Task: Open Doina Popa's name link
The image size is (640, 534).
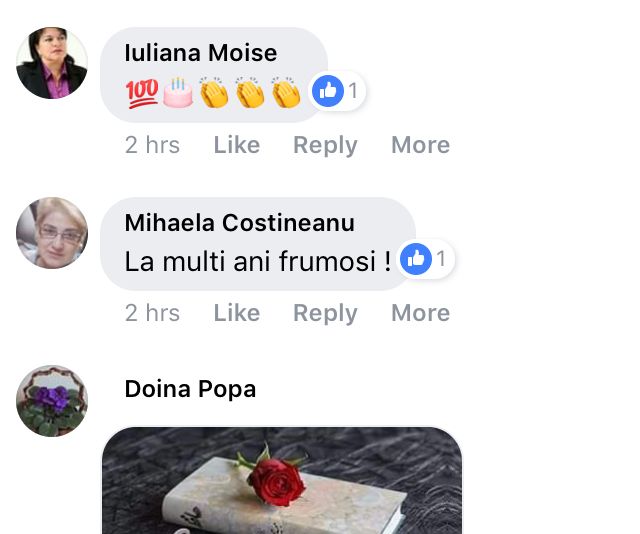Action: coord(190,389)
